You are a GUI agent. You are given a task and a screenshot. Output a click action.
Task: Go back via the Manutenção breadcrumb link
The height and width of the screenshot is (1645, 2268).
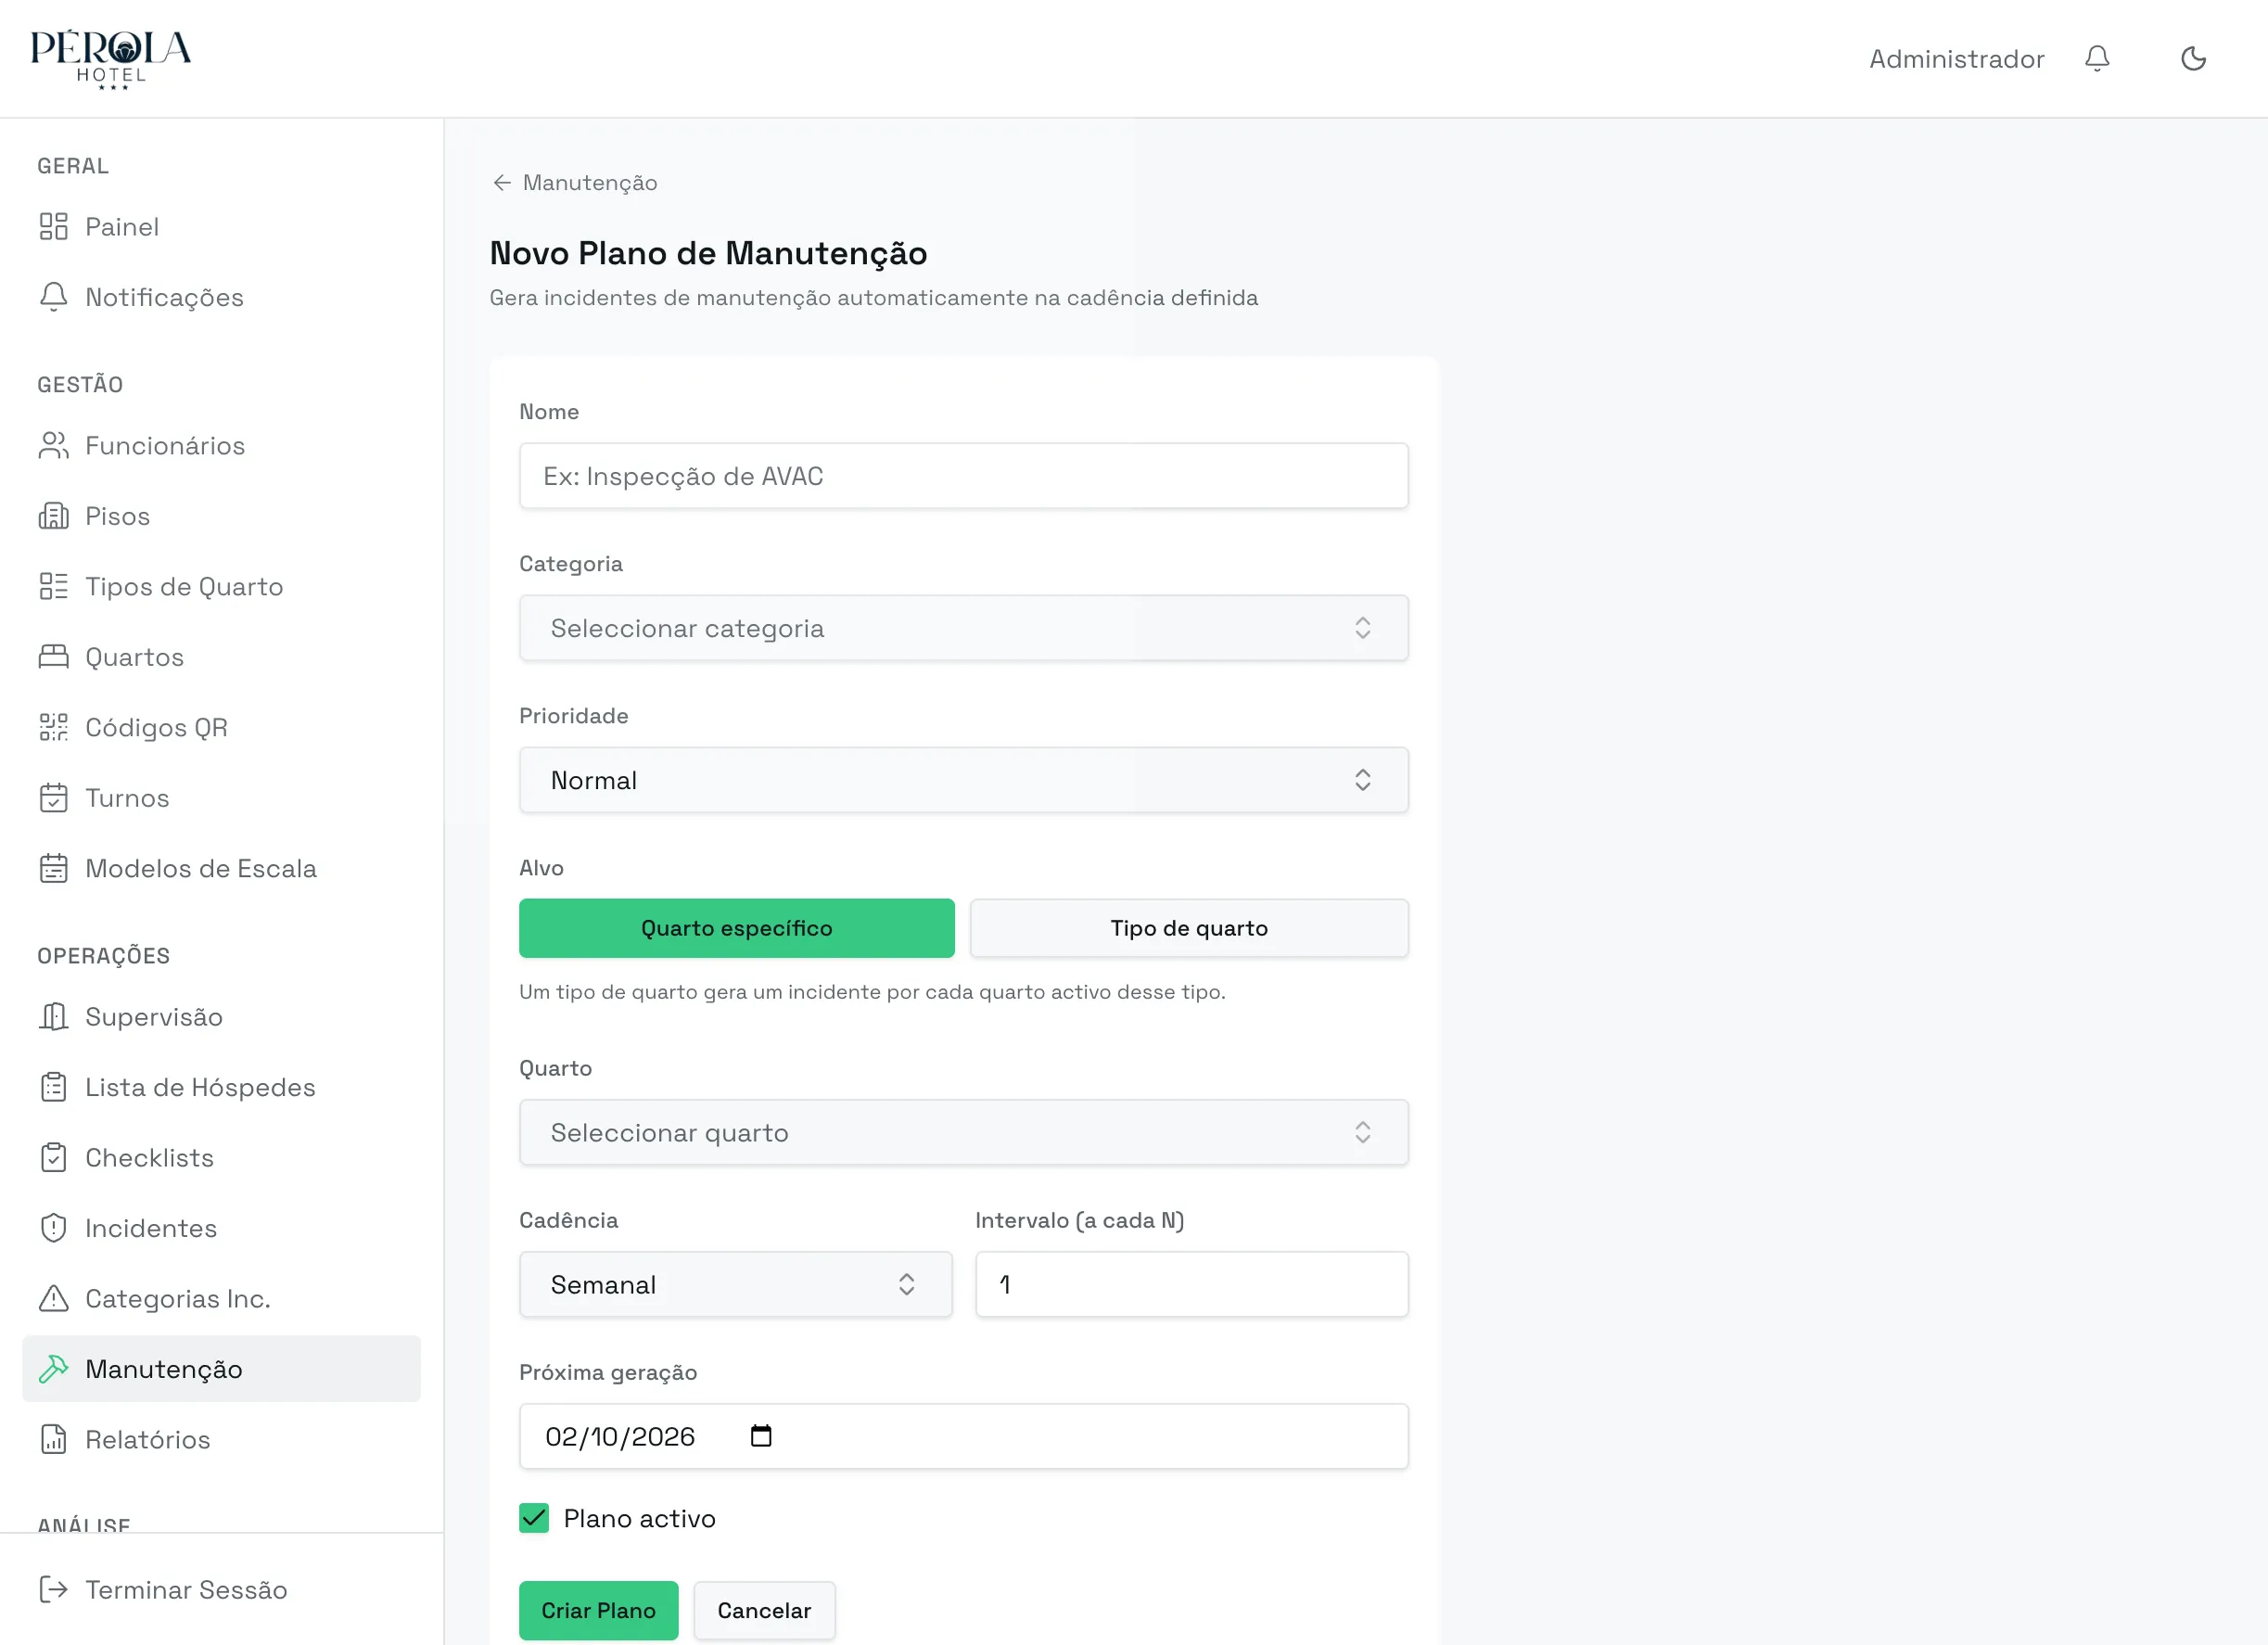click(x=575, y=182)
